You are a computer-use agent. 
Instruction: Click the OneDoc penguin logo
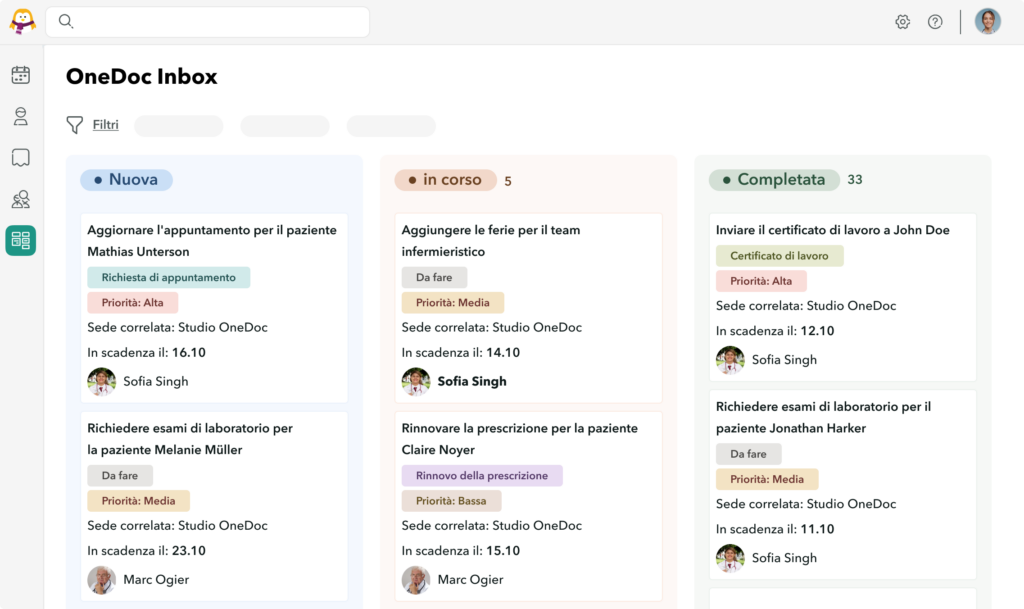20,20
